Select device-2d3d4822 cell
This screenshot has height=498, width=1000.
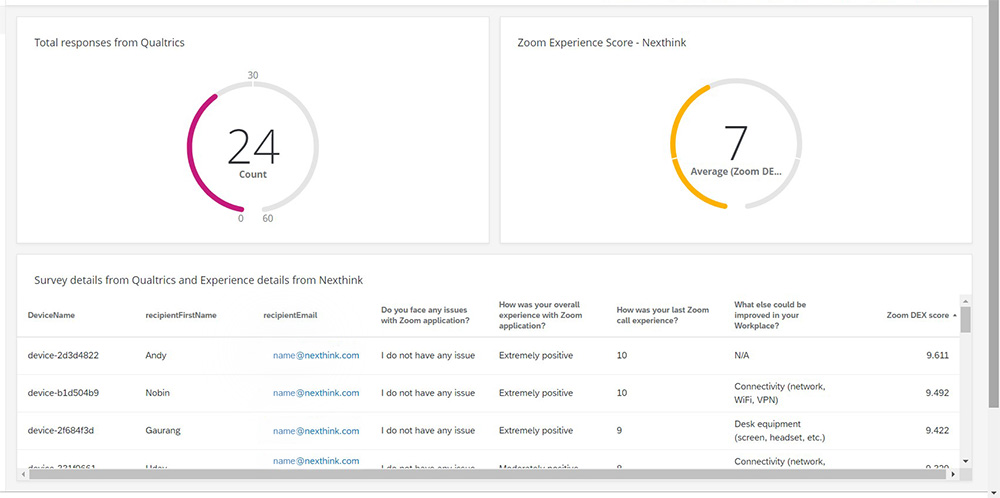tap(63, 355)
